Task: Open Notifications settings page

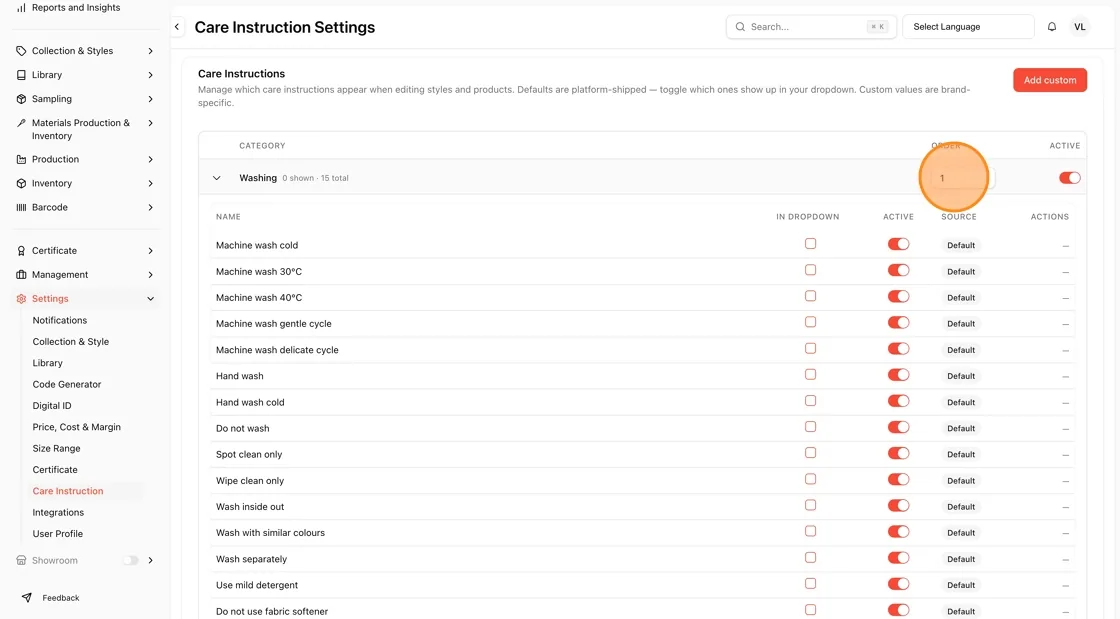Action: pos(60,321)
